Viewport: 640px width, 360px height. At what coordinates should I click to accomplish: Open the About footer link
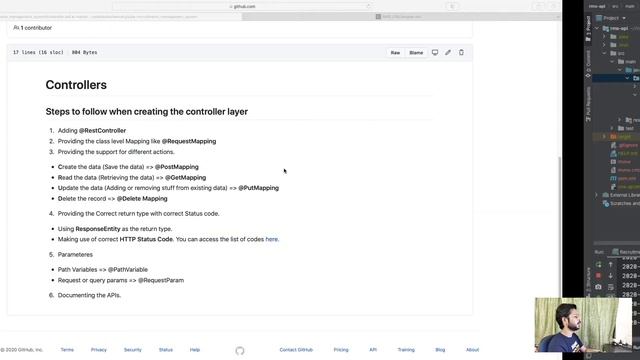pos(472,350)
